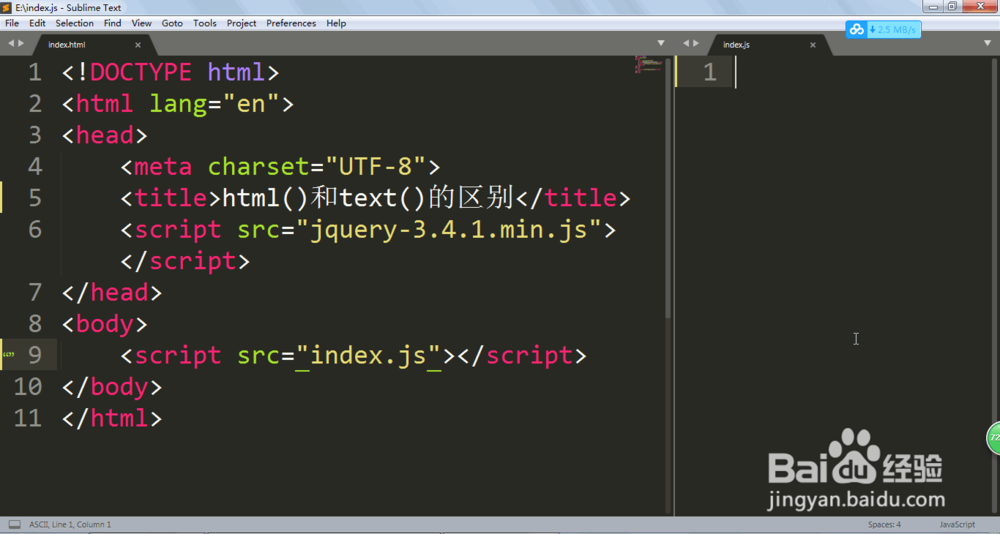The image size is (1000, 534).
Task: Click the bracket-match gutter icon on line 9
Action: [x=9, y=355]
